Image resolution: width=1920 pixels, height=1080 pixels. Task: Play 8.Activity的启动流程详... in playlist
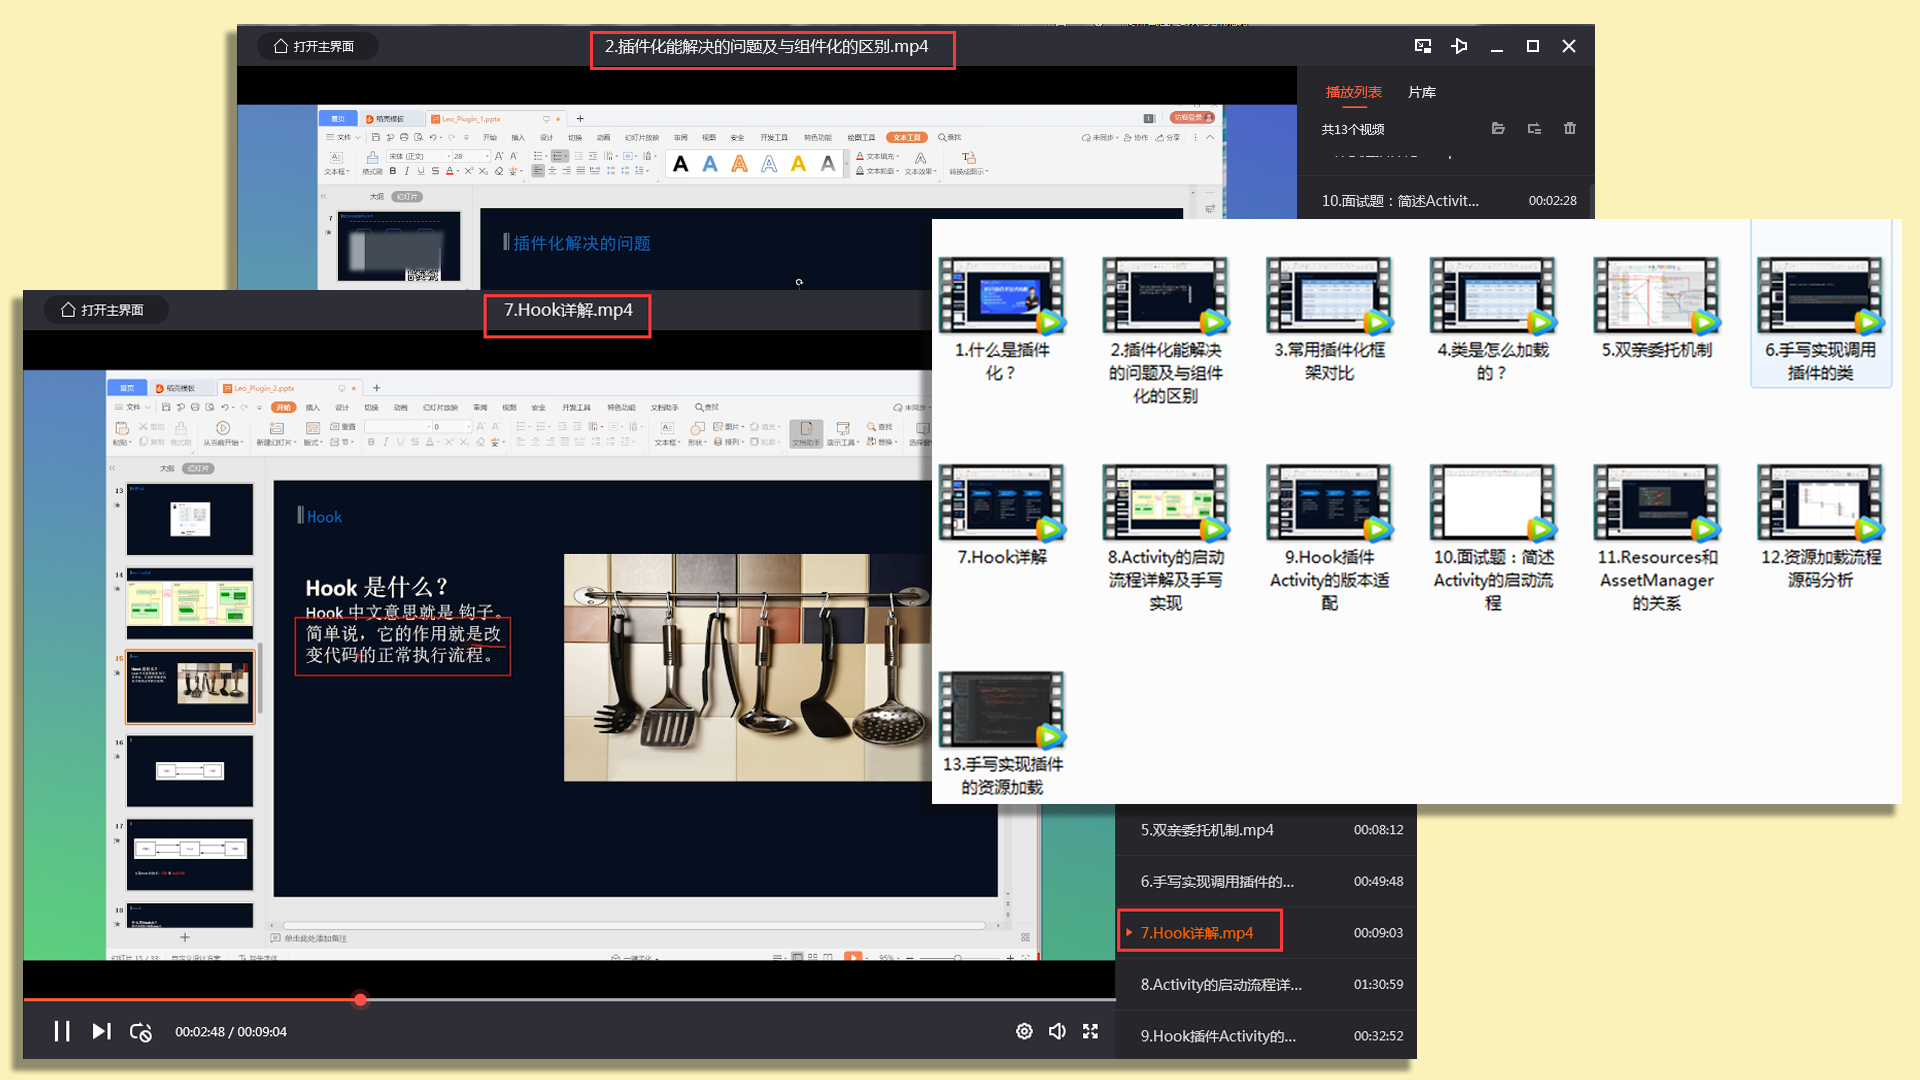1266,984
